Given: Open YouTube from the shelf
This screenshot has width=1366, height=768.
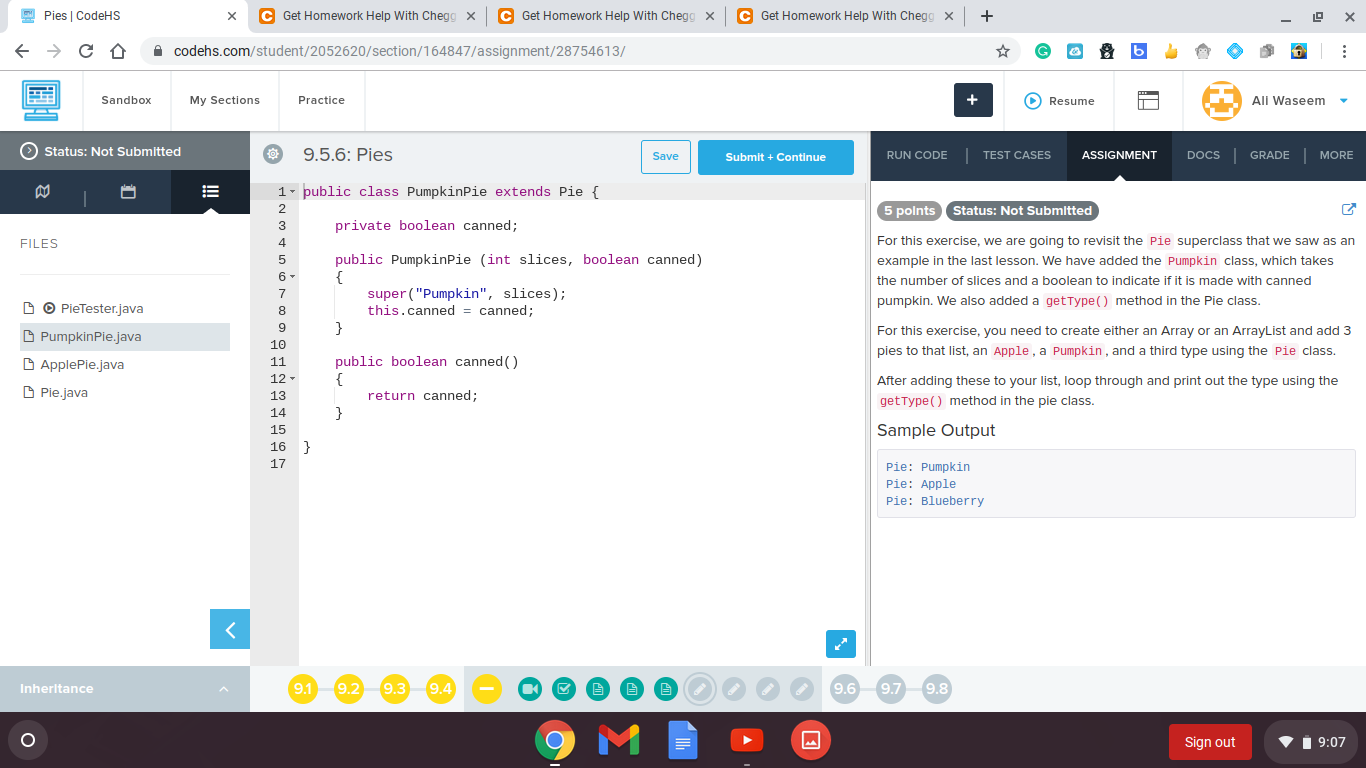Looking at the screenshot, I should [x=746, y=741].
